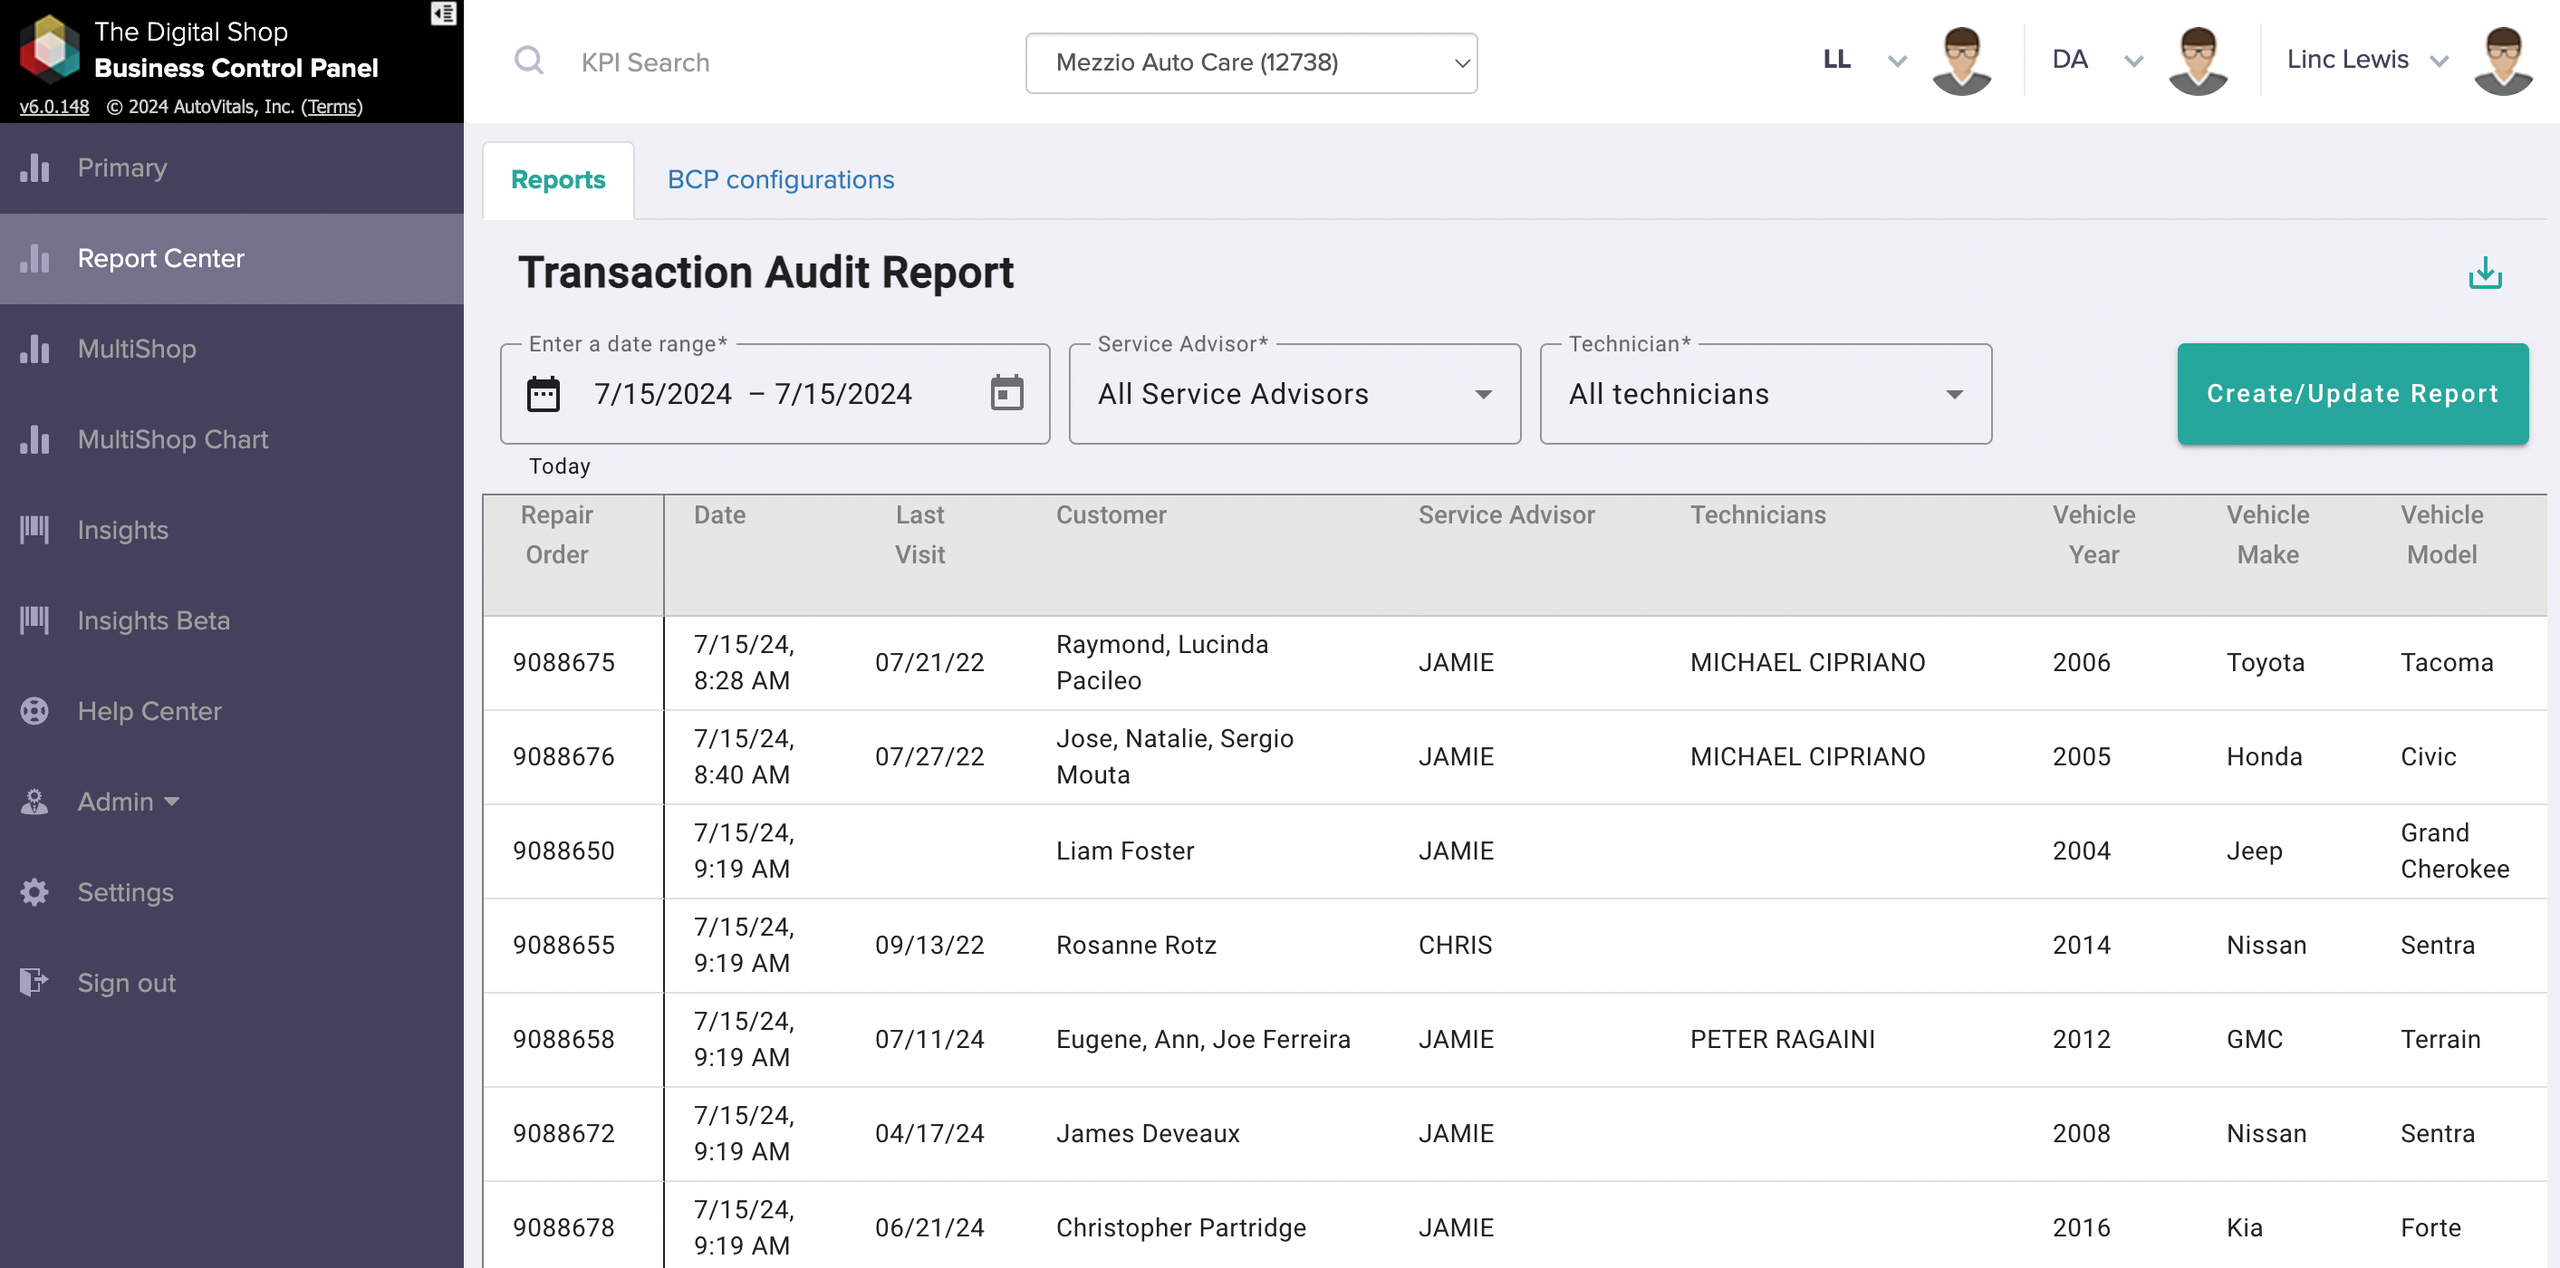
Task: Click the Vehicle Make column header
Action: (x=2268, y=535)
